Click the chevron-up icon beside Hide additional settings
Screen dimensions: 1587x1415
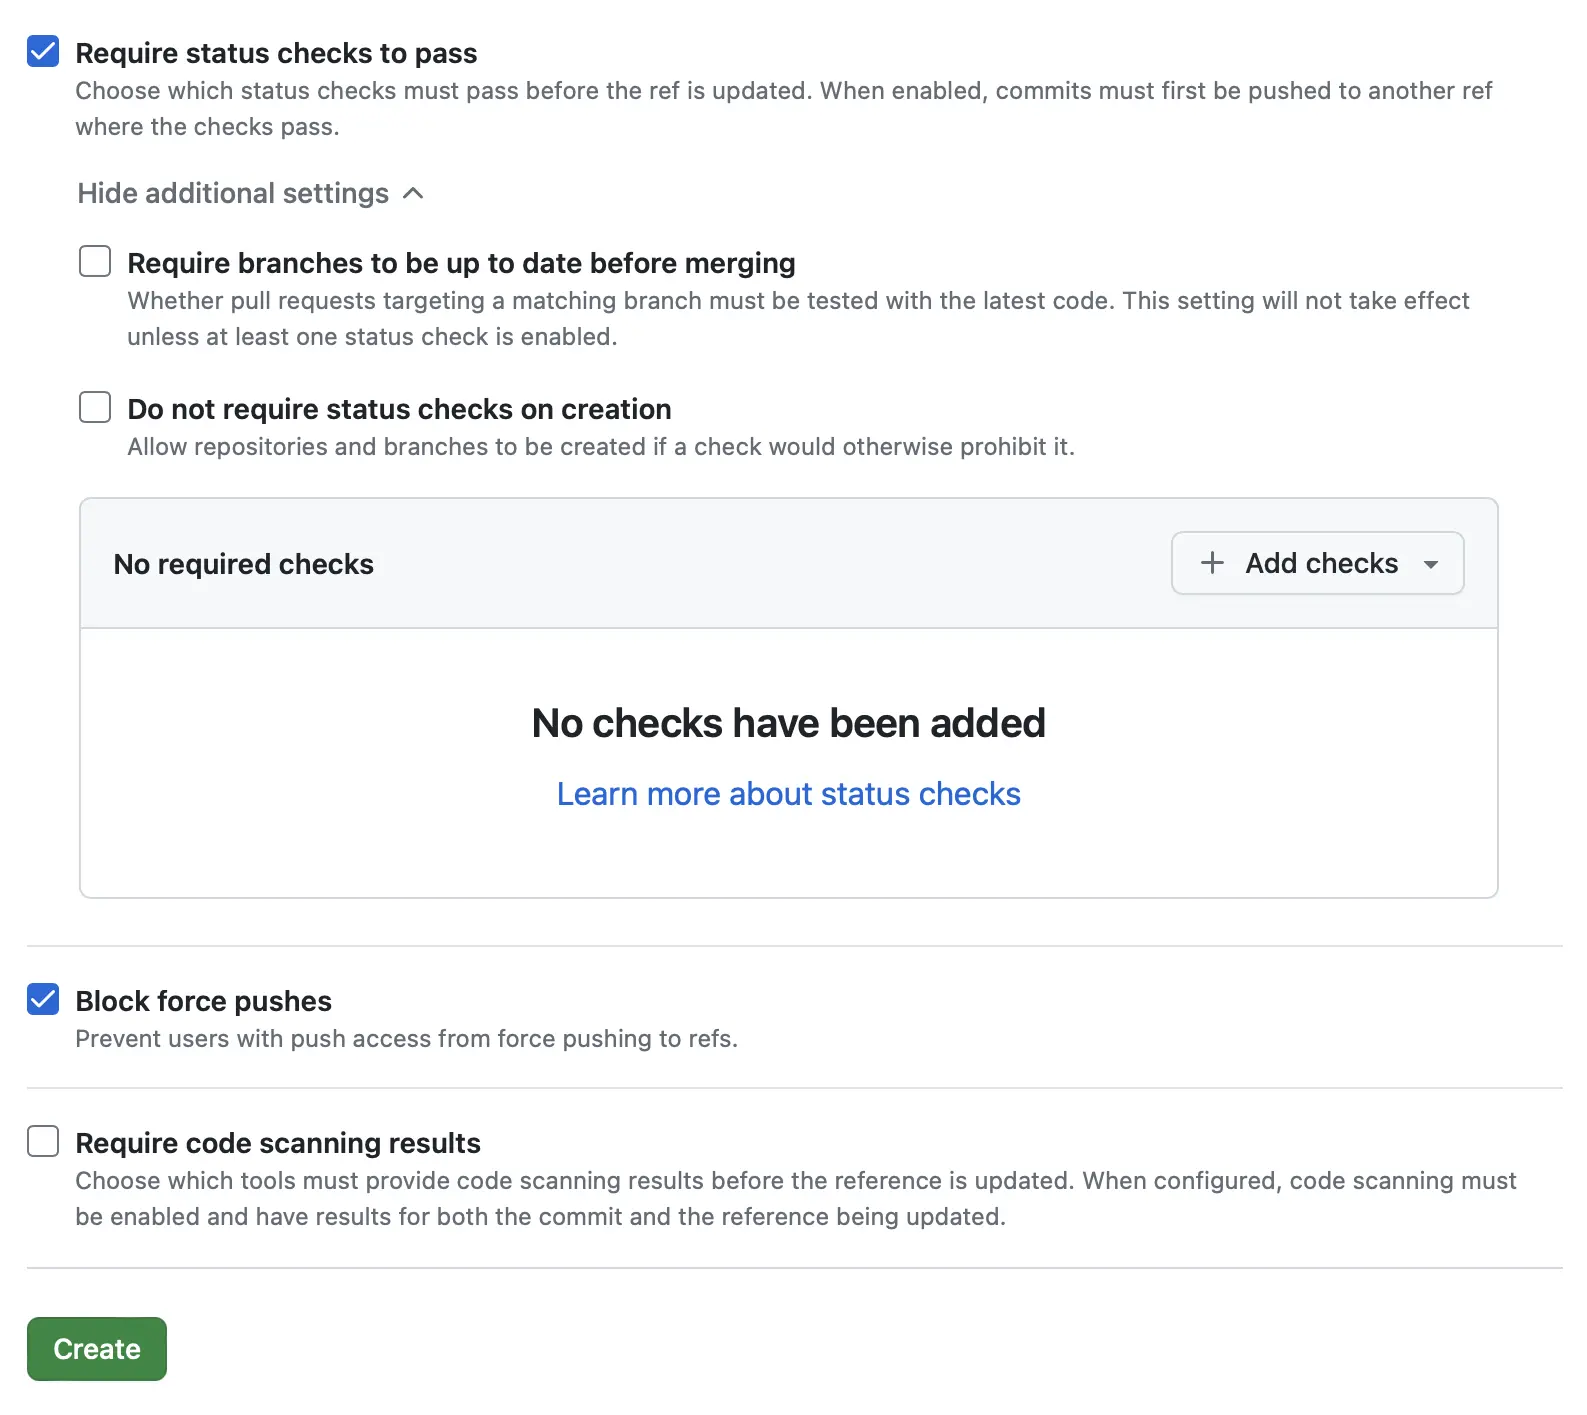tap(413, 193)
